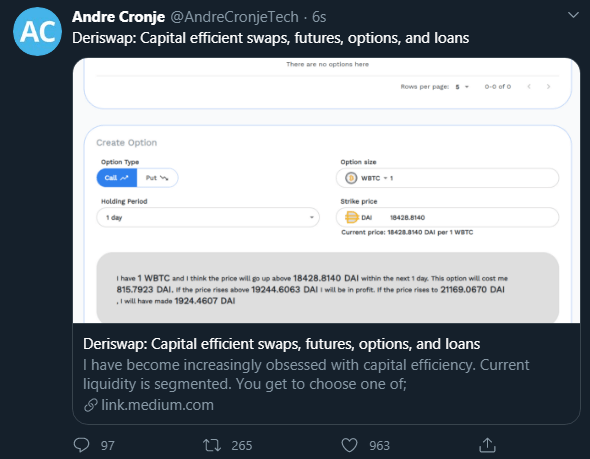Open the @AndreCronjeTech handle

(234, 17)
